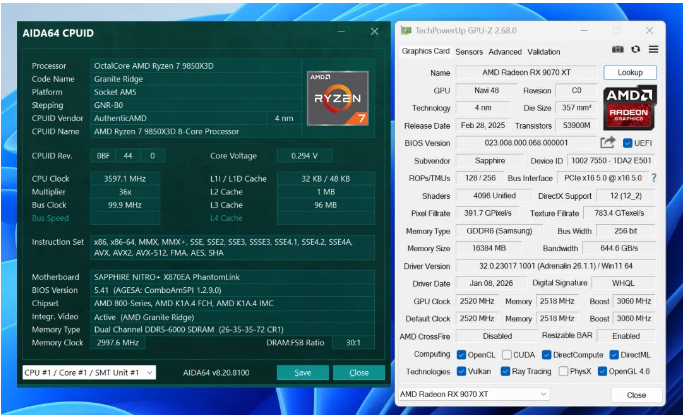The width and height of the screenshot is (683, 415).
Task: Open the CPU #1 / Core #1 dropdown
Action: click(89, 372)
